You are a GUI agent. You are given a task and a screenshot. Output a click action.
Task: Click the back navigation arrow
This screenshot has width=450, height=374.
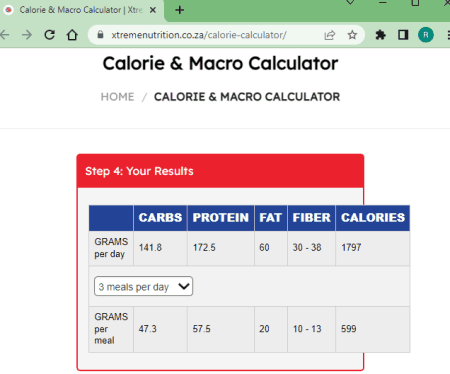pos(4,35)
